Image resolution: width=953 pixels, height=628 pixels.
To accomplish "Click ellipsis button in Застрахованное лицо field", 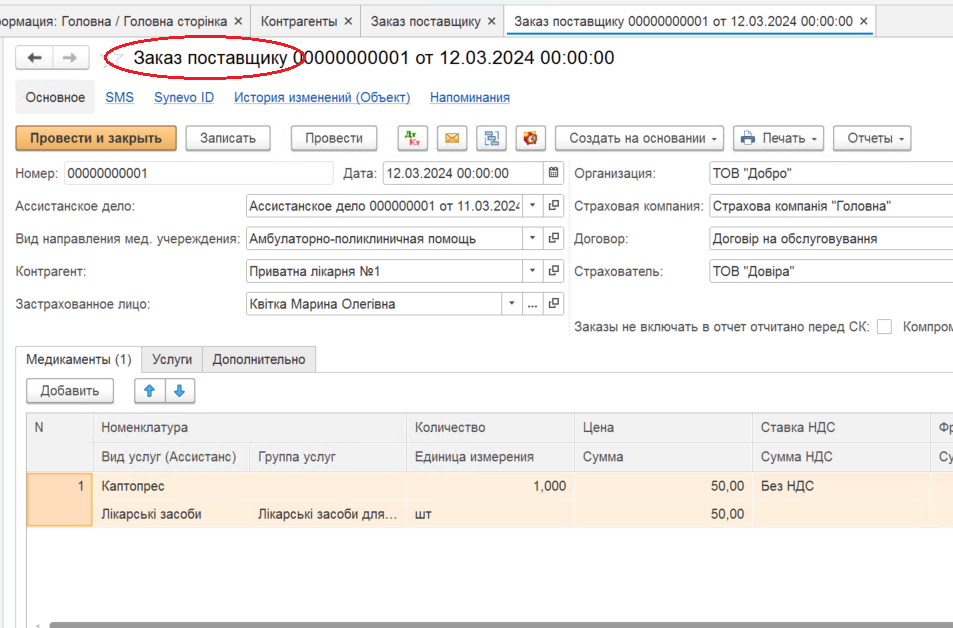I will tap(533, 304).
